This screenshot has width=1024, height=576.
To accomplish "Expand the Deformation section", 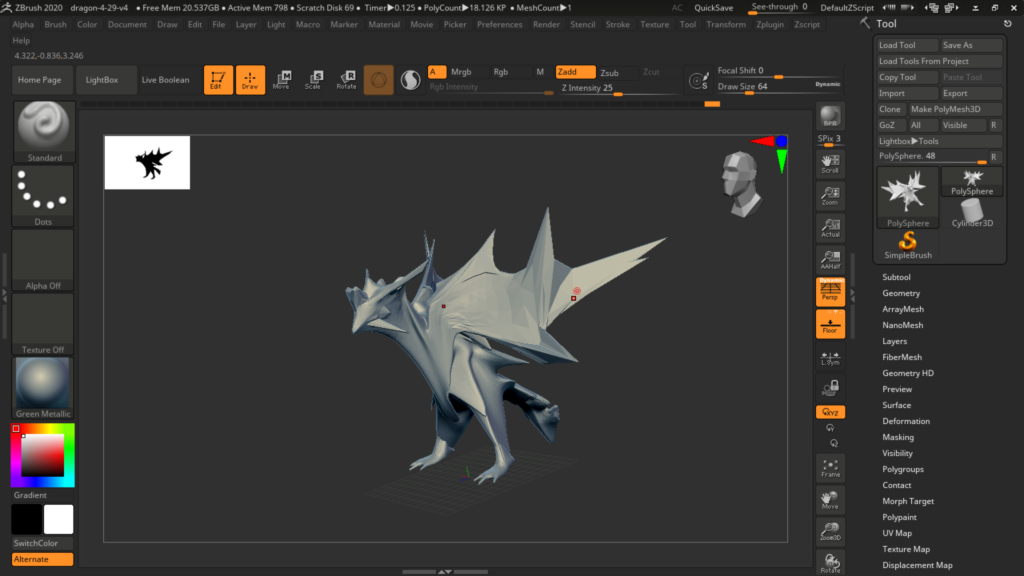I will tap(905, 421).
